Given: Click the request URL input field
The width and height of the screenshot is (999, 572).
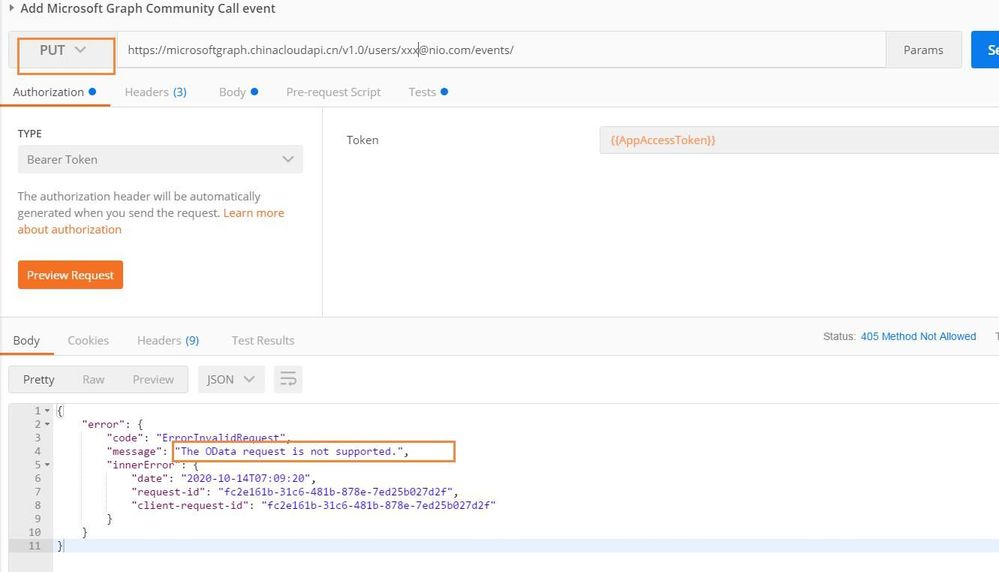Looking at the screenshot, I should [501, 50].
